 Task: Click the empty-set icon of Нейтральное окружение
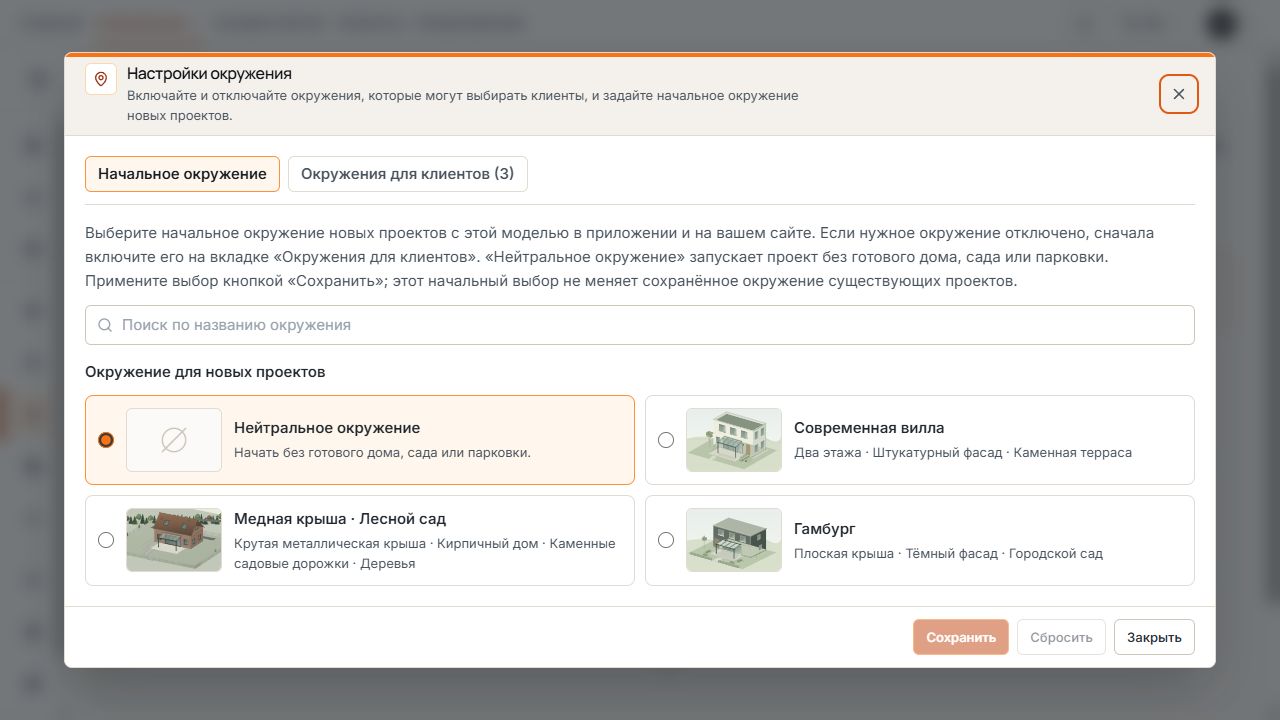(174, 440)
